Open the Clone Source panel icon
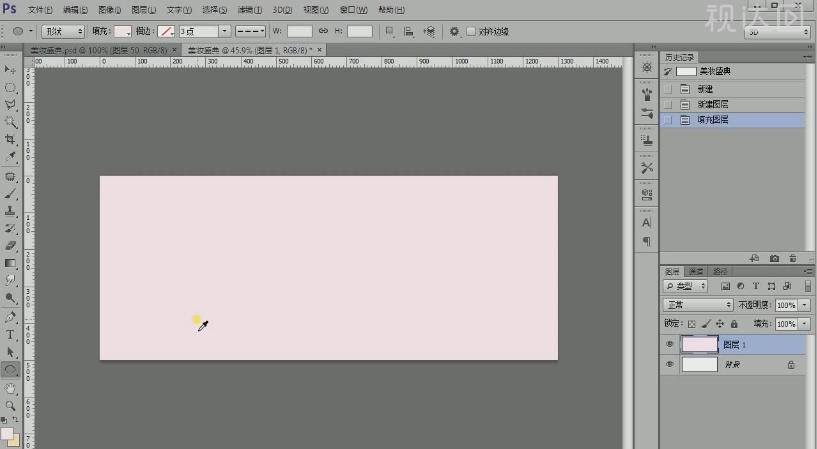 (x=647, y=140)
